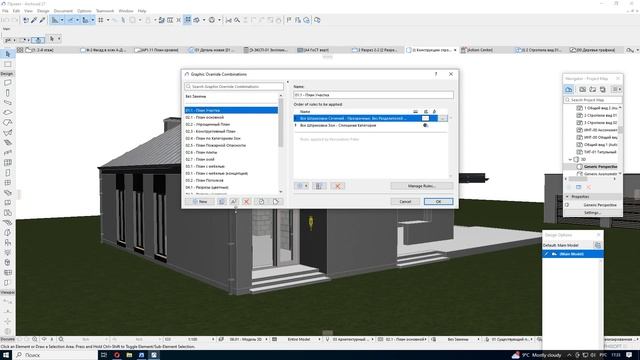This screenshot has width=640, height=360.
Task: Select Generic Perspective in Navigator tree
Action: point(600,167)
